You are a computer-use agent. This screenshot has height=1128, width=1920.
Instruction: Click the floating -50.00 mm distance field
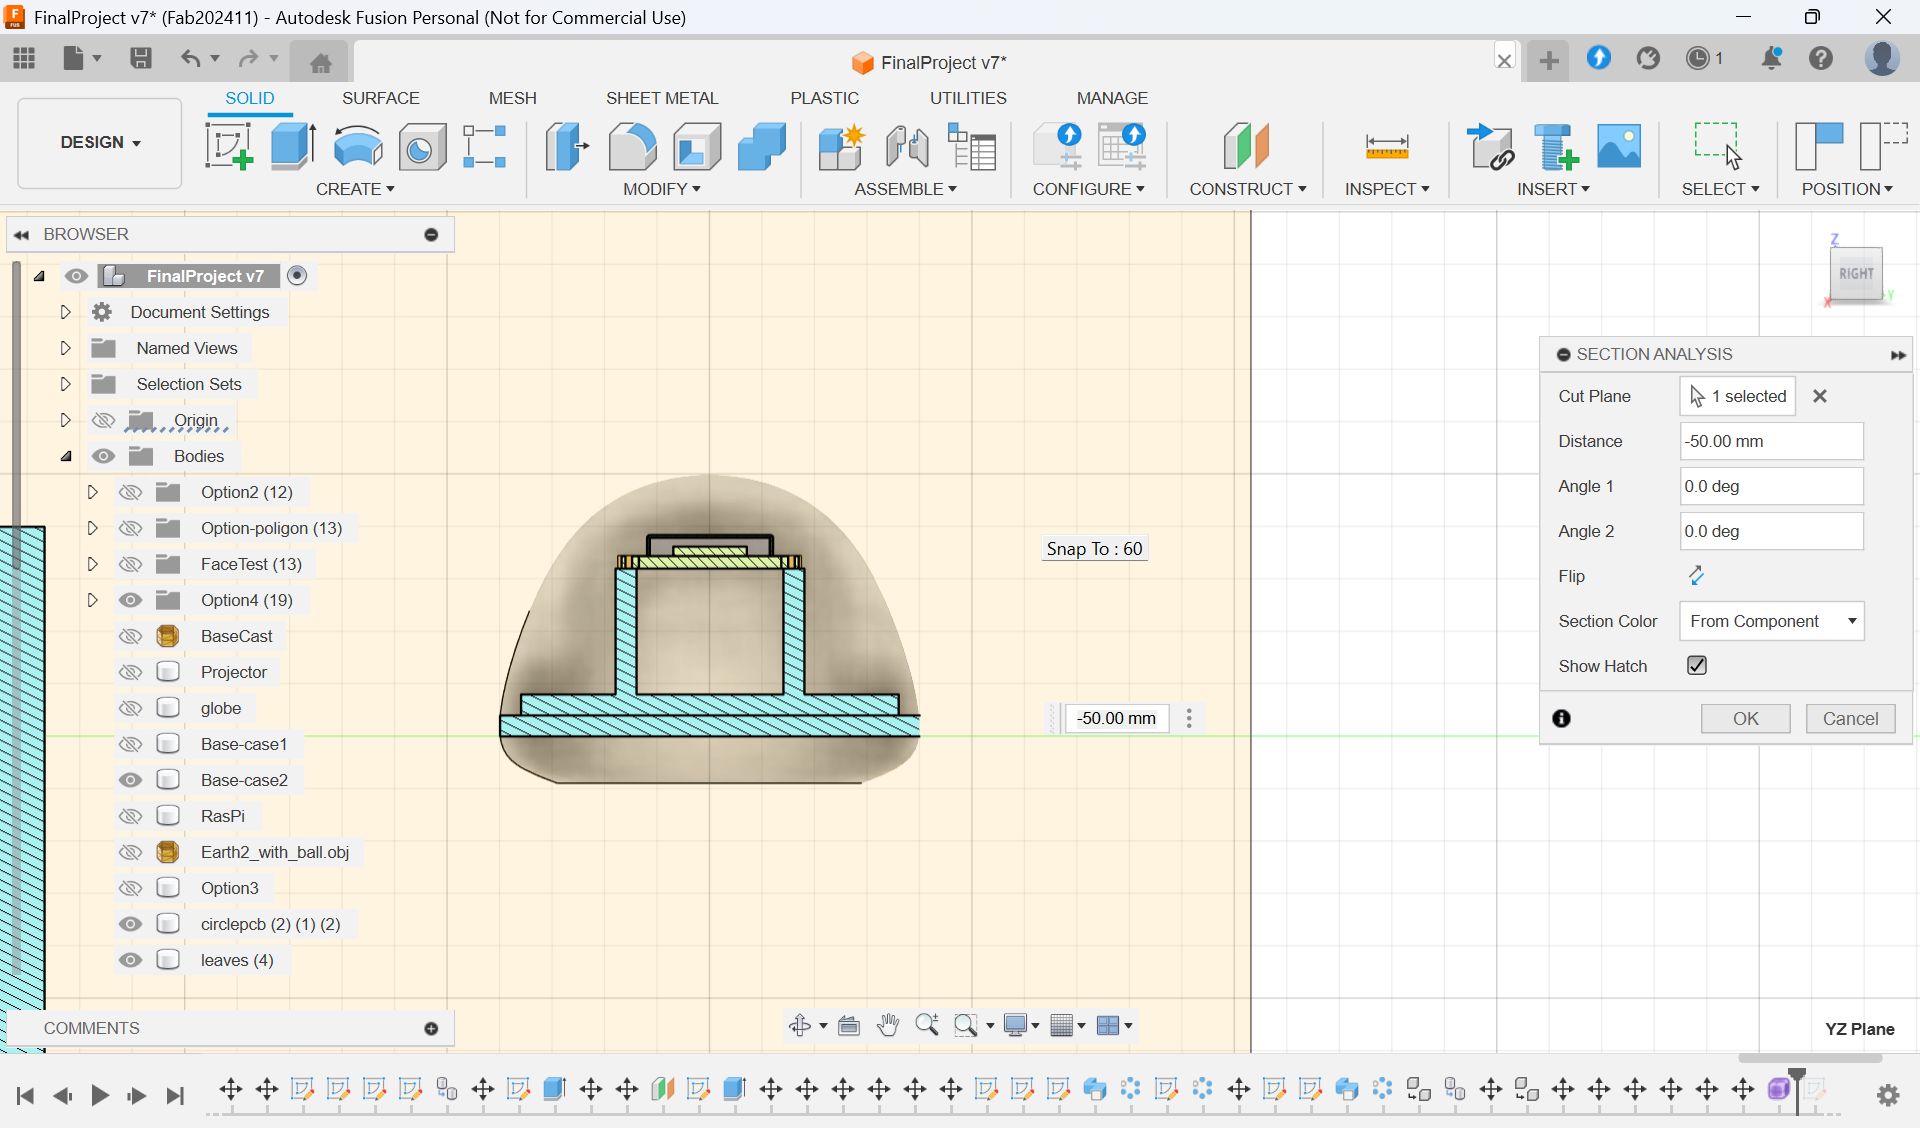[1117, 718]
